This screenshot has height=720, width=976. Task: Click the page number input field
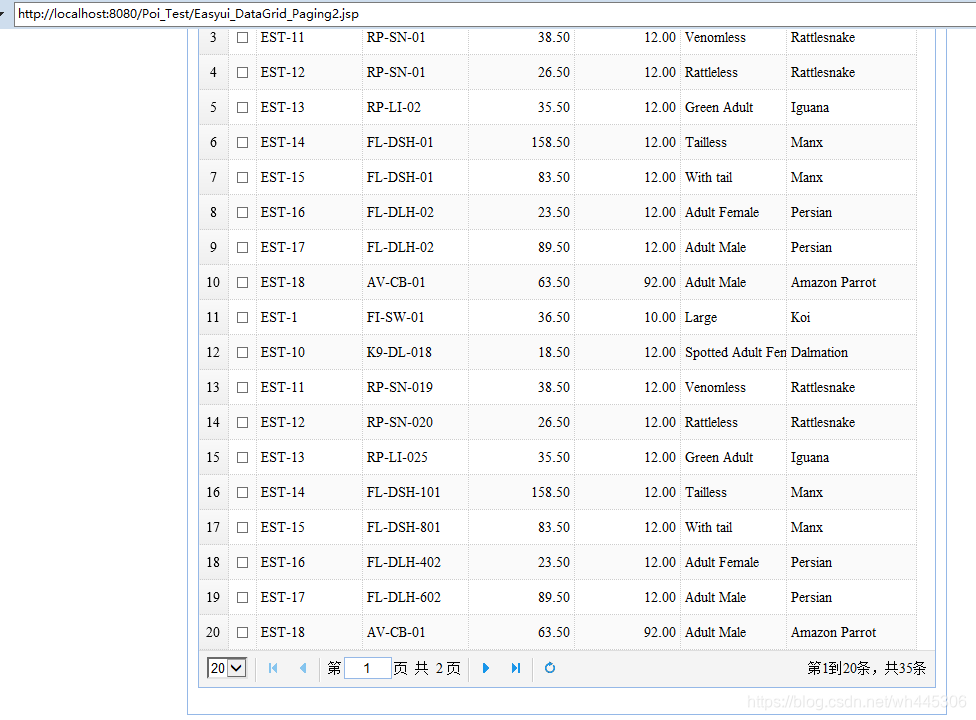click(x=367, y=668)
